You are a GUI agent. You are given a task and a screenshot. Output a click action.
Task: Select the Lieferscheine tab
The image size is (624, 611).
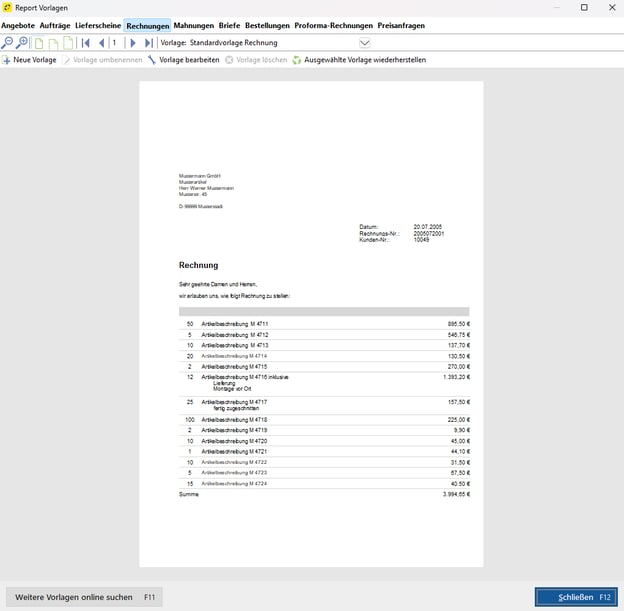[98, 25]
